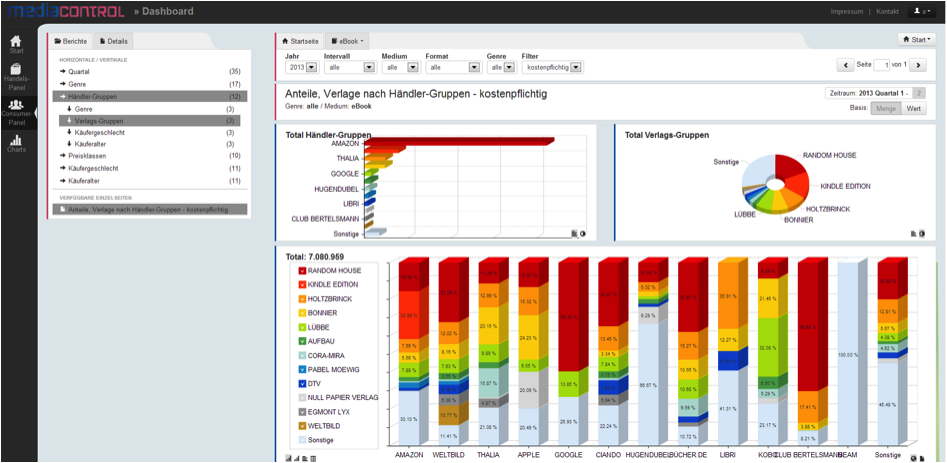Click the bar chart icon under Total Verlags-Gruppen
947x463 pixels.
coord(914,234)
